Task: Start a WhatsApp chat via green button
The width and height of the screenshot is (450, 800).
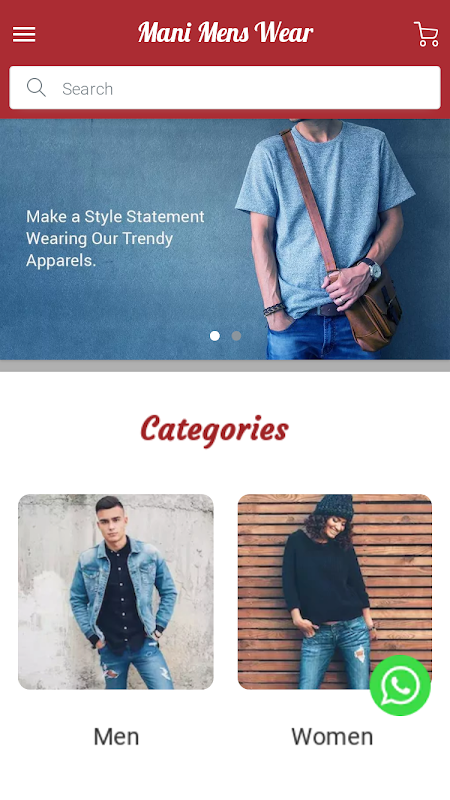Action: [401, 685]
